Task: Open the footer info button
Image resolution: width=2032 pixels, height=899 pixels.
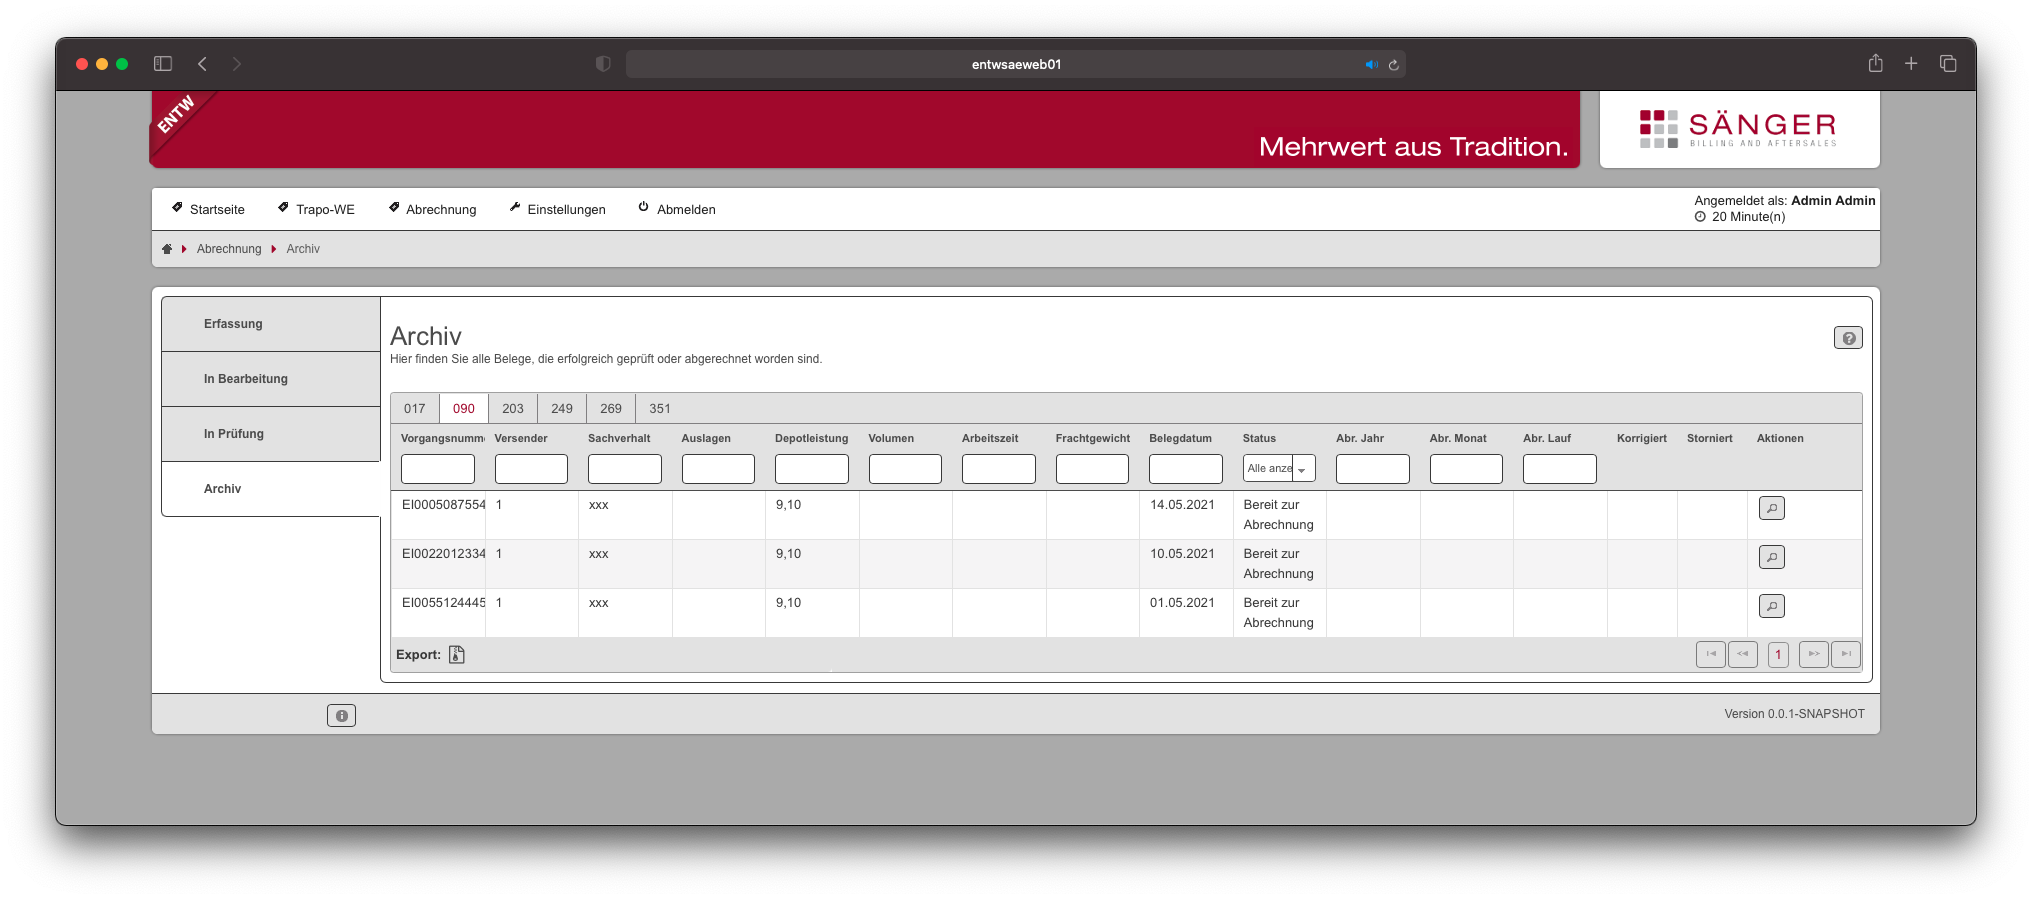Action: tap(341, 715)
